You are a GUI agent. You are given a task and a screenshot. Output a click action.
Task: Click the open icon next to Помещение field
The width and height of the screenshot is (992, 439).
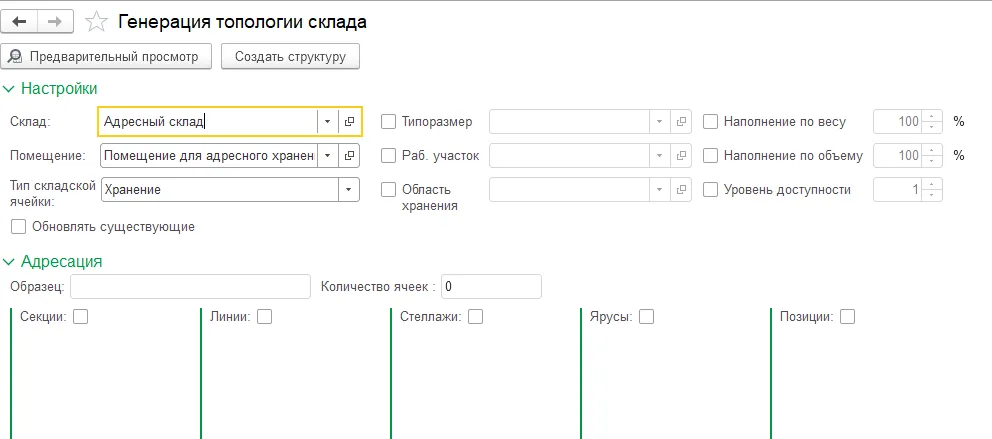click(x=349, y=155)
